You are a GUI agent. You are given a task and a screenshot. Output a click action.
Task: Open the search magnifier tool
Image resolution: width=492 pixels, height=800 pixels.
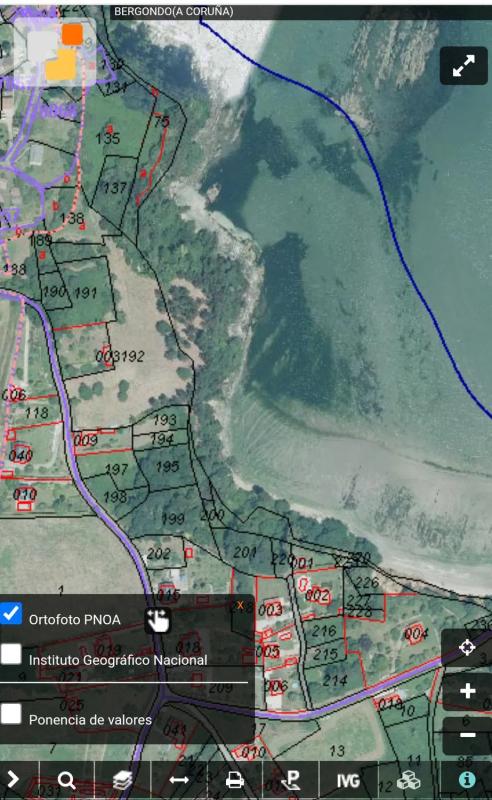click(67, 780)
